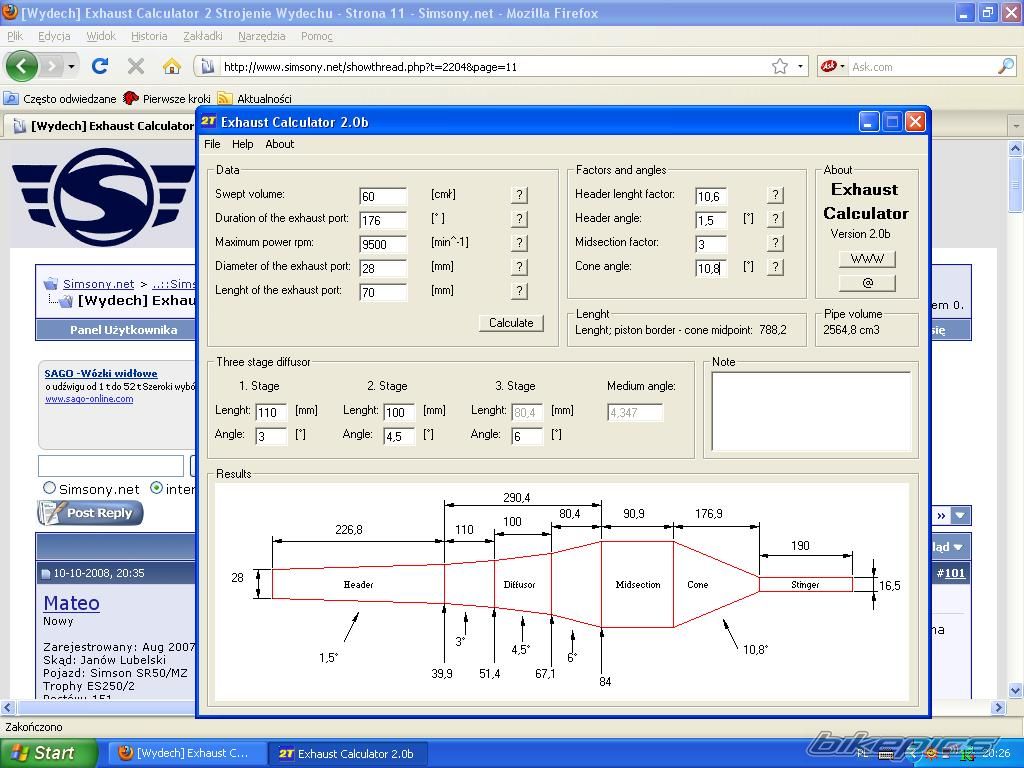Click help button for Maximum power rpm
Viewport: 1024px width, 768px height.
519,243
